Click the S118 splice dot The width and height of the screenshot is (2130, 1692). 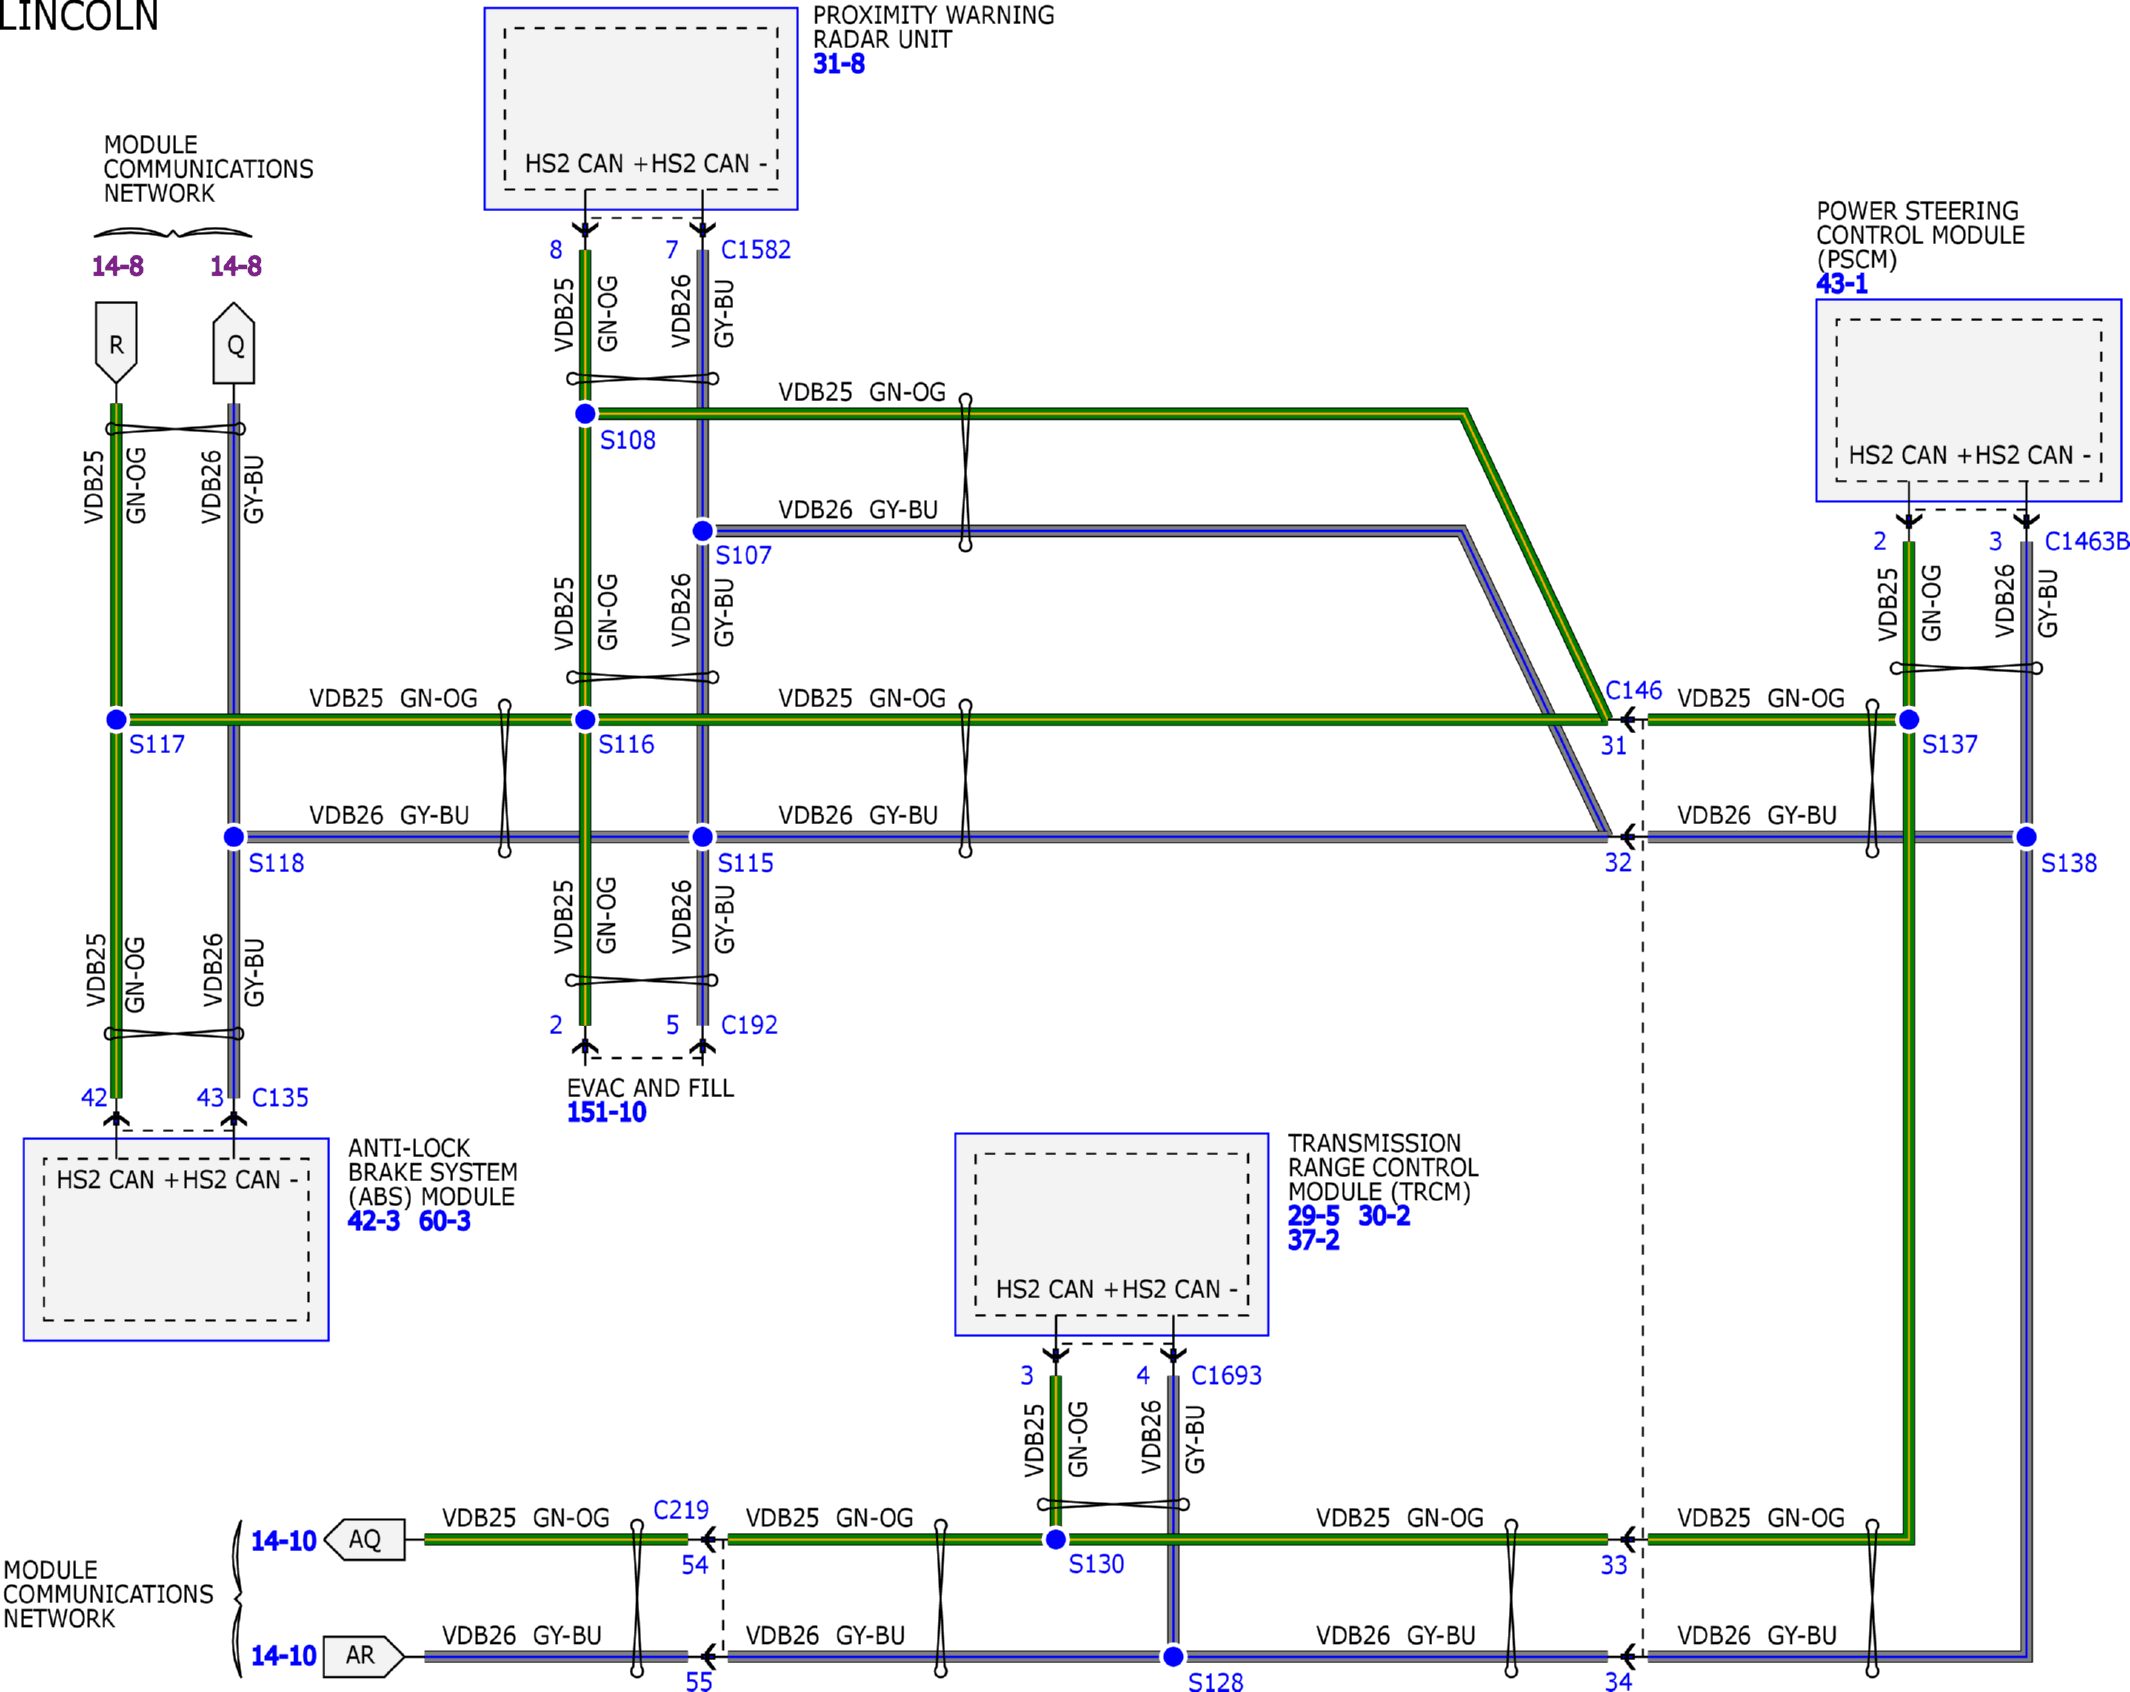234,836
